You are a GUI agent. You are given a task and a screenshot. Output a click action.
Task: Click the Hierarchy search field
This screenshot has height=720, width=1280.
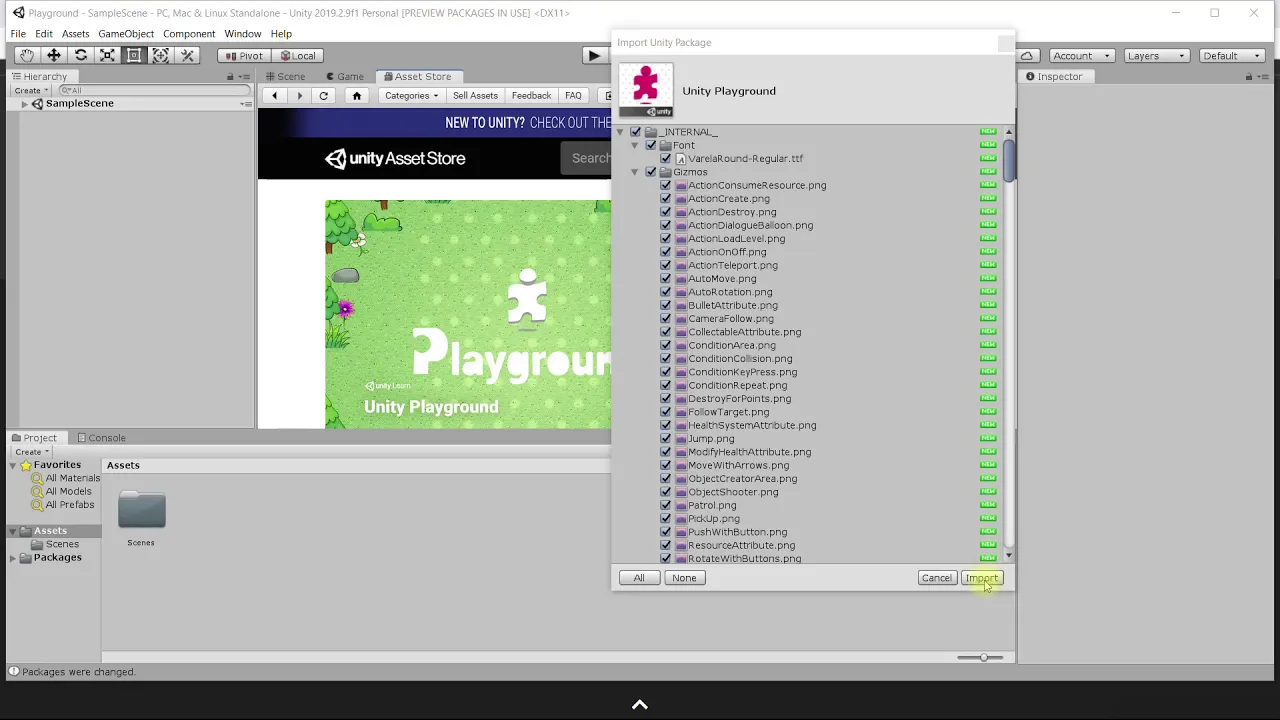tap(154, 90)
